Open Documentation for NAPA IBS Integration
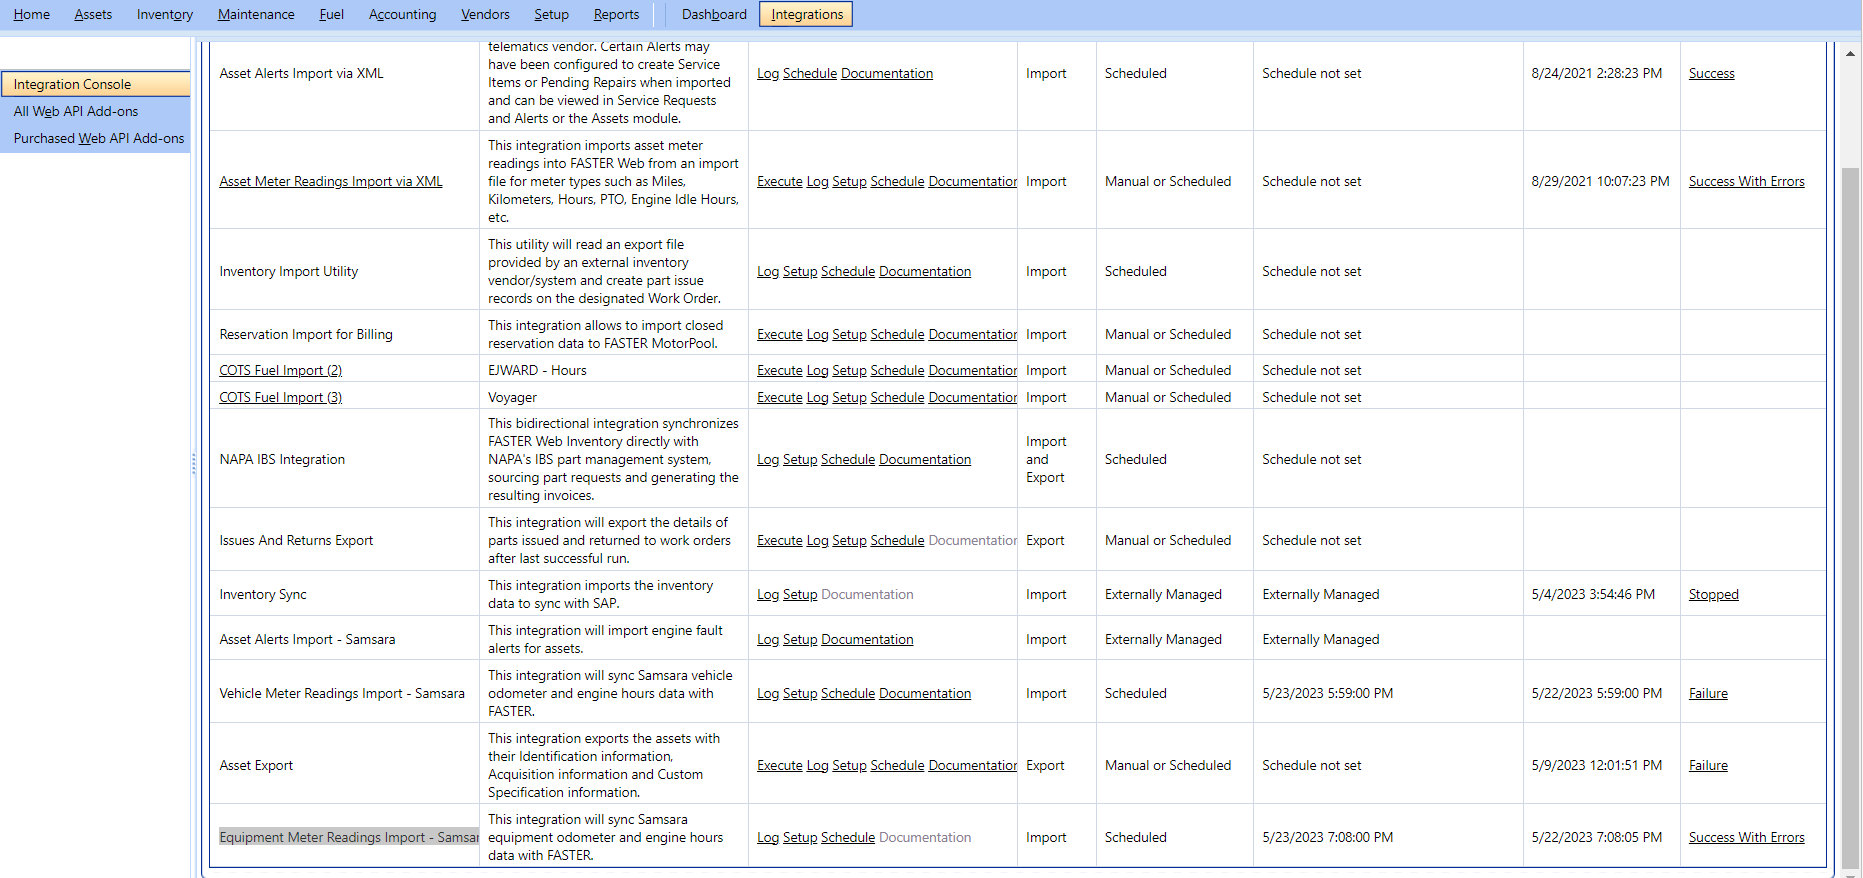Viewport: 1863px width, 878px height. [925, 459]
